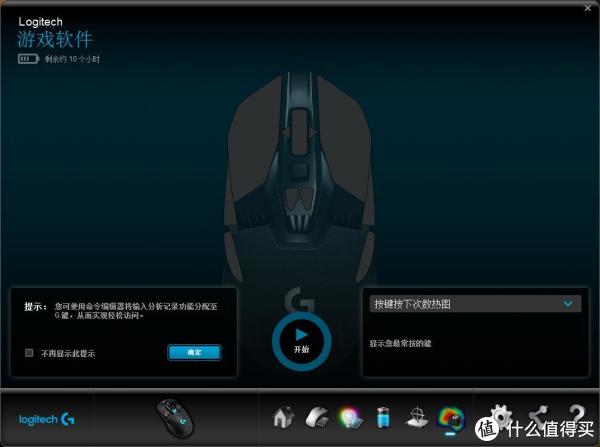Click the 显示您最常按的键 description text
The height and width of the screenshot is (447, 600).
click(x=400, y=343)
